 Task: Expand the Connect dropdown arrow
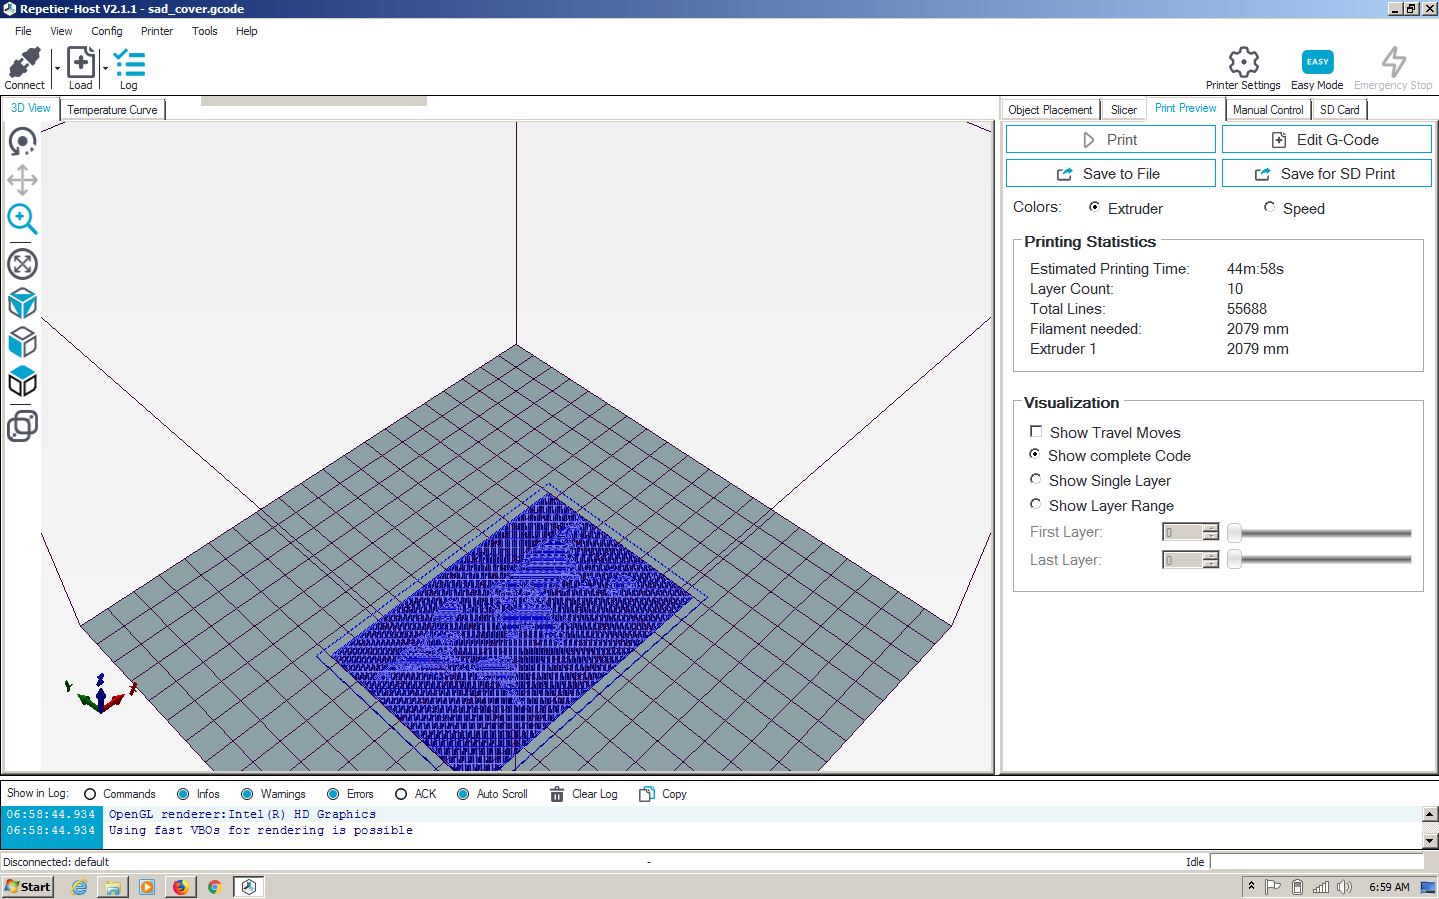click(x=57, y=68)
